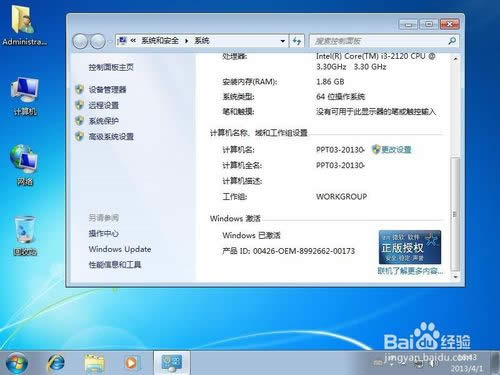
Task: Open 系统保护 link
Action: 104,121
